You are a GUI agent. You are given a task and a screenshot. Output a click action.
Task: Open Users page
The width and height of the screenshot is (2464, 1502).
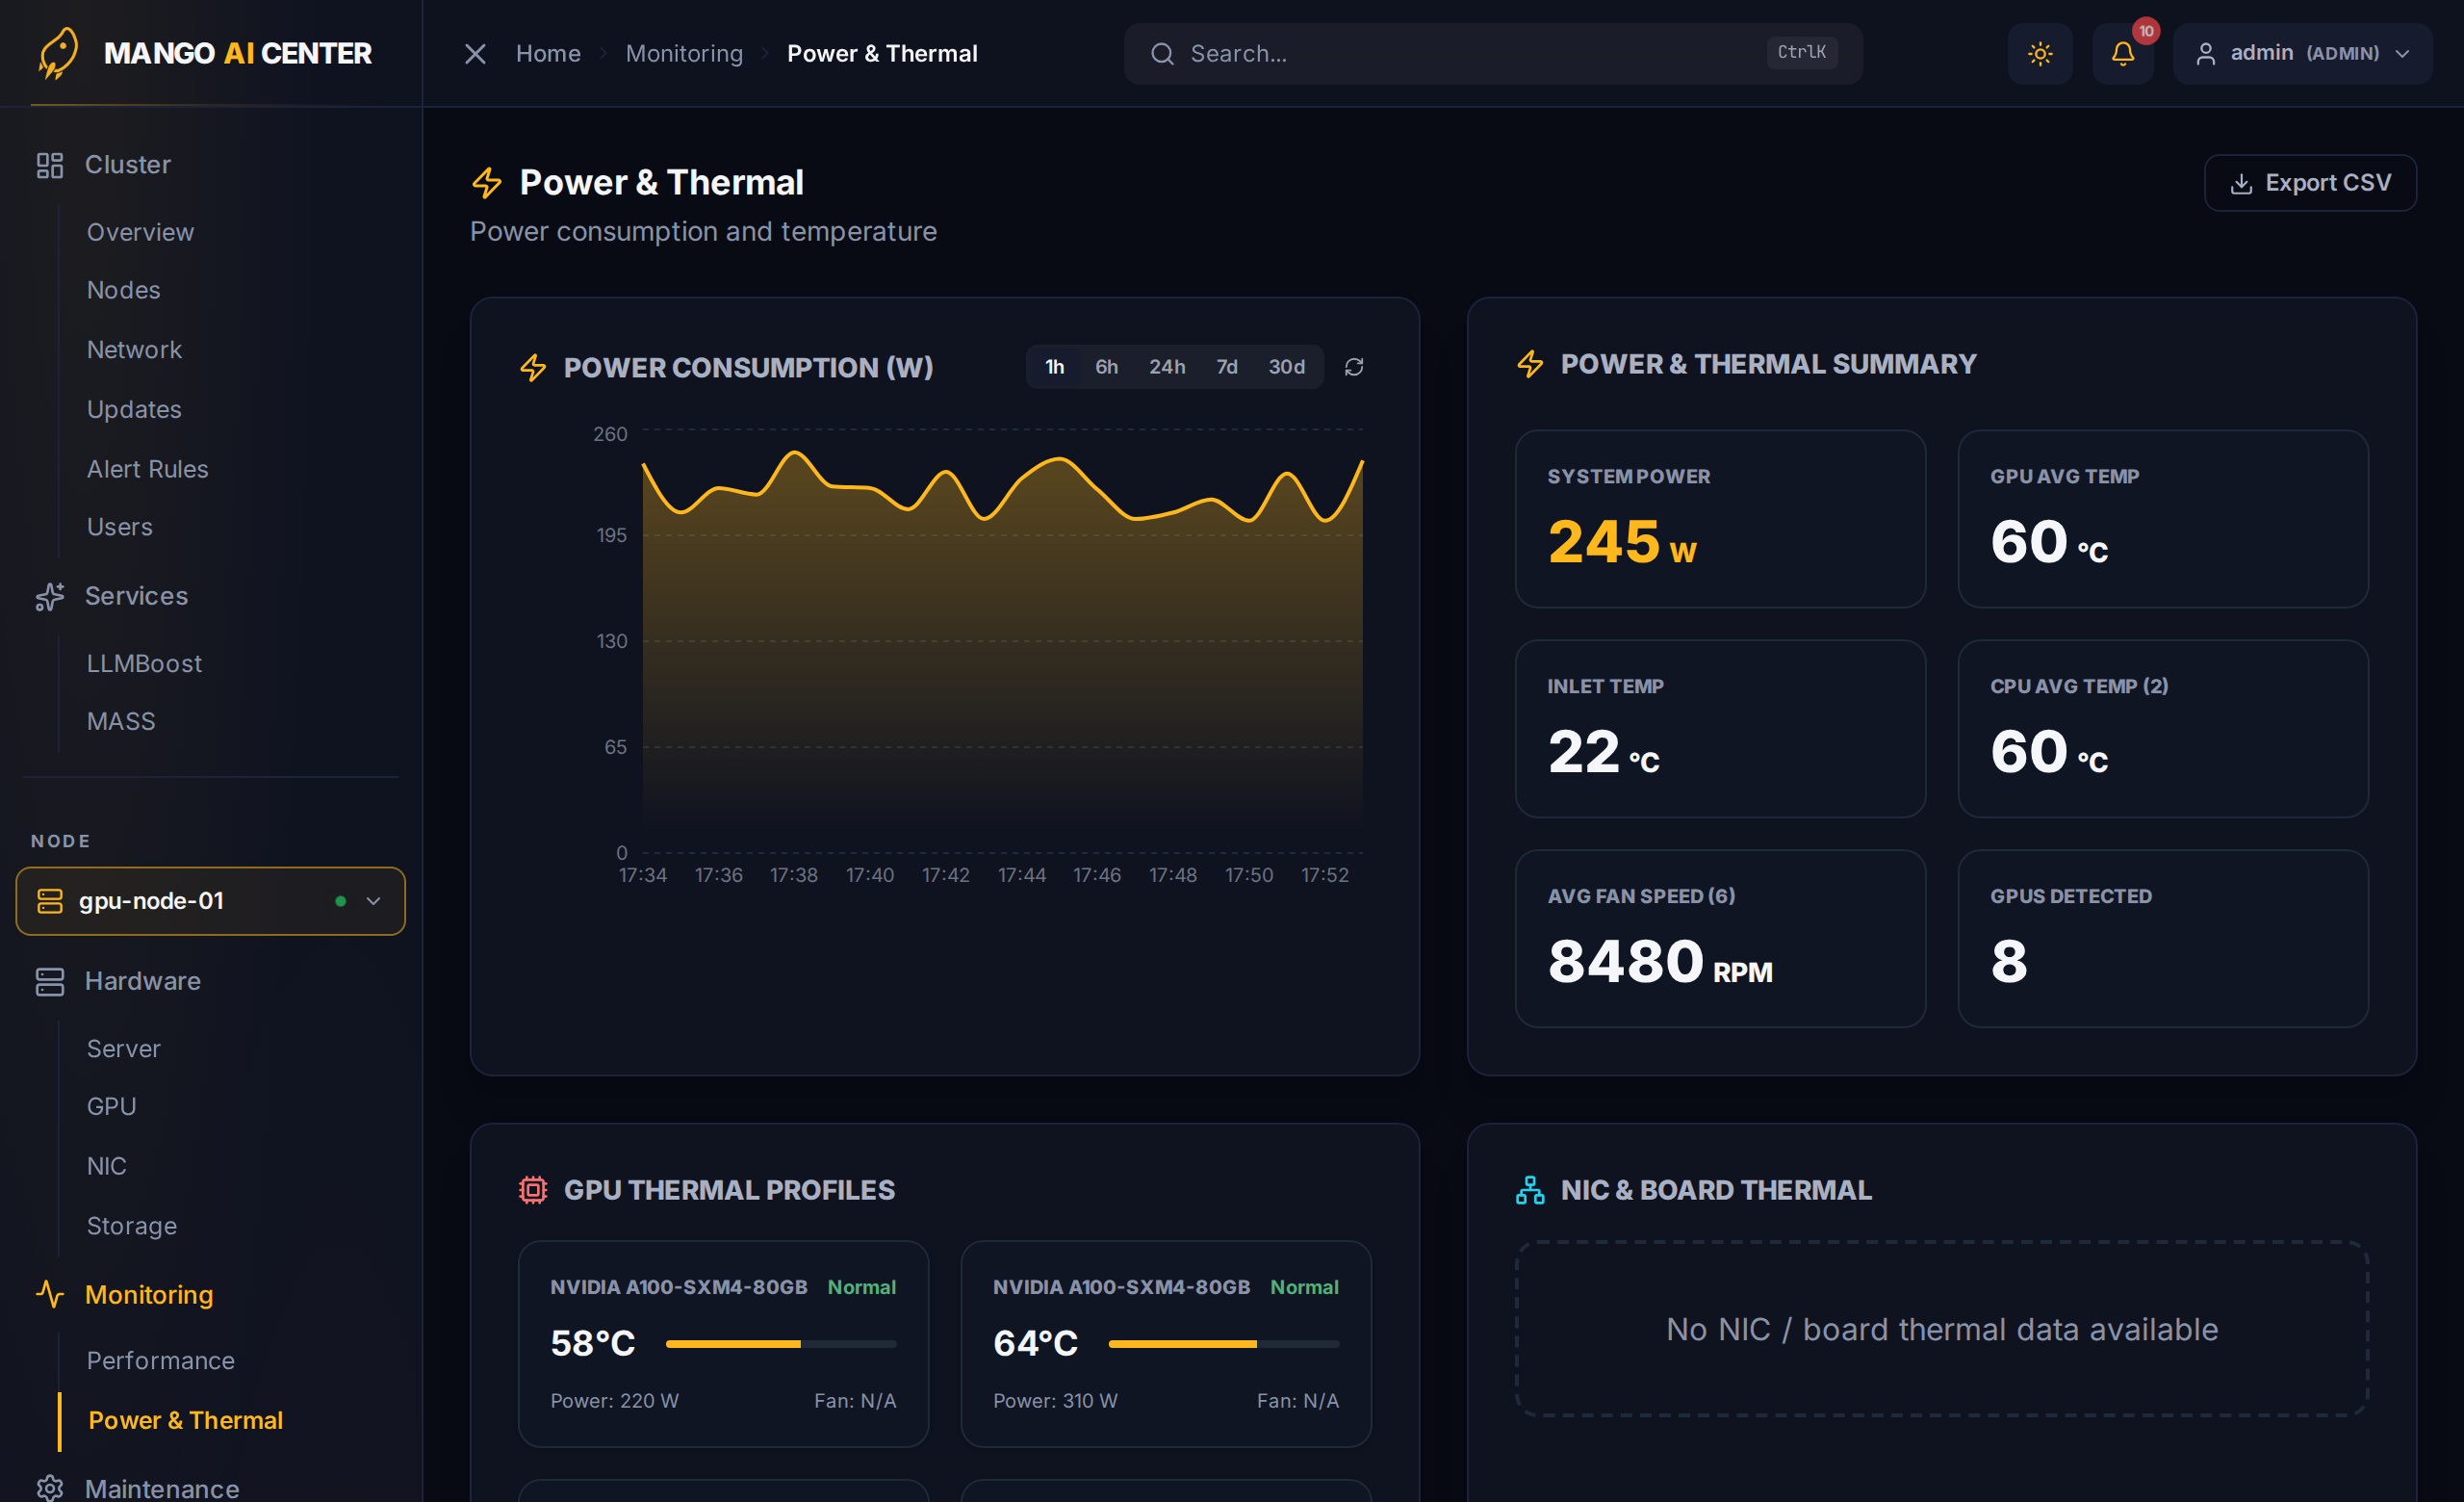click(x=119, y=527)
